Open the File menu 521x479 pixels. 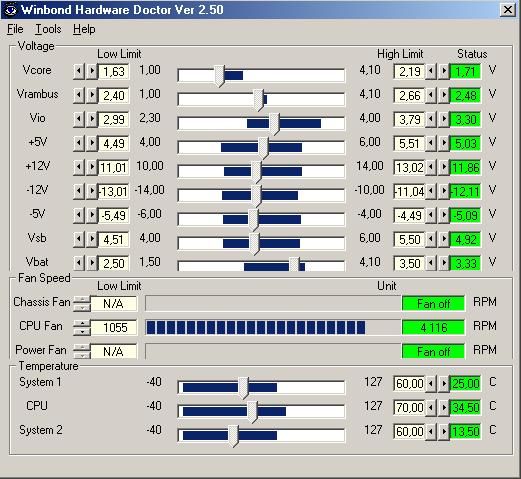coord(15,29)
